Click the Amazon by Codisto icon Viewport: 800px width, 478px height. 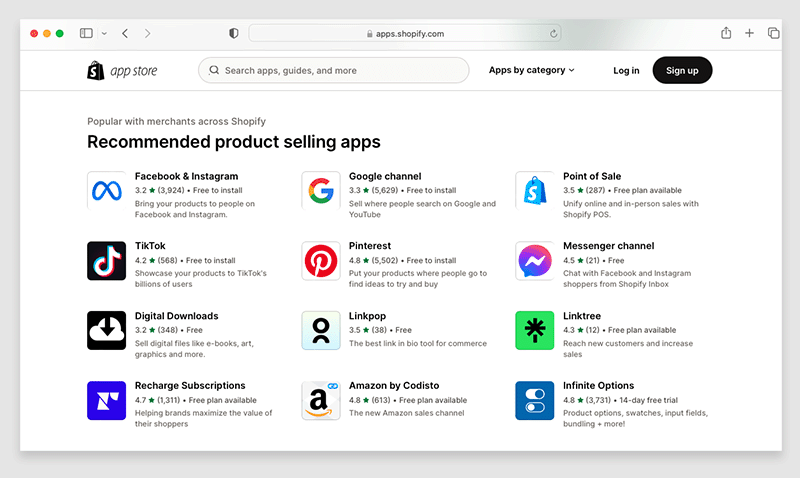click(320, 400)
